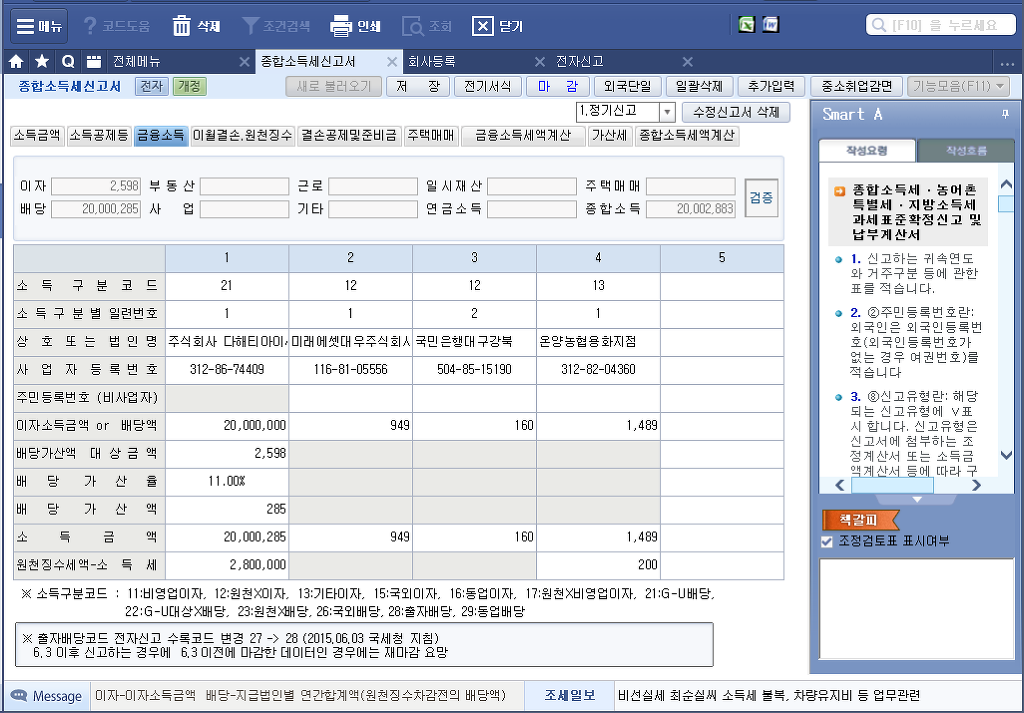Expand the 기능모음(F11) dropdown
The height and width of the screenshot is (713, 1024).
click(958, 87)
